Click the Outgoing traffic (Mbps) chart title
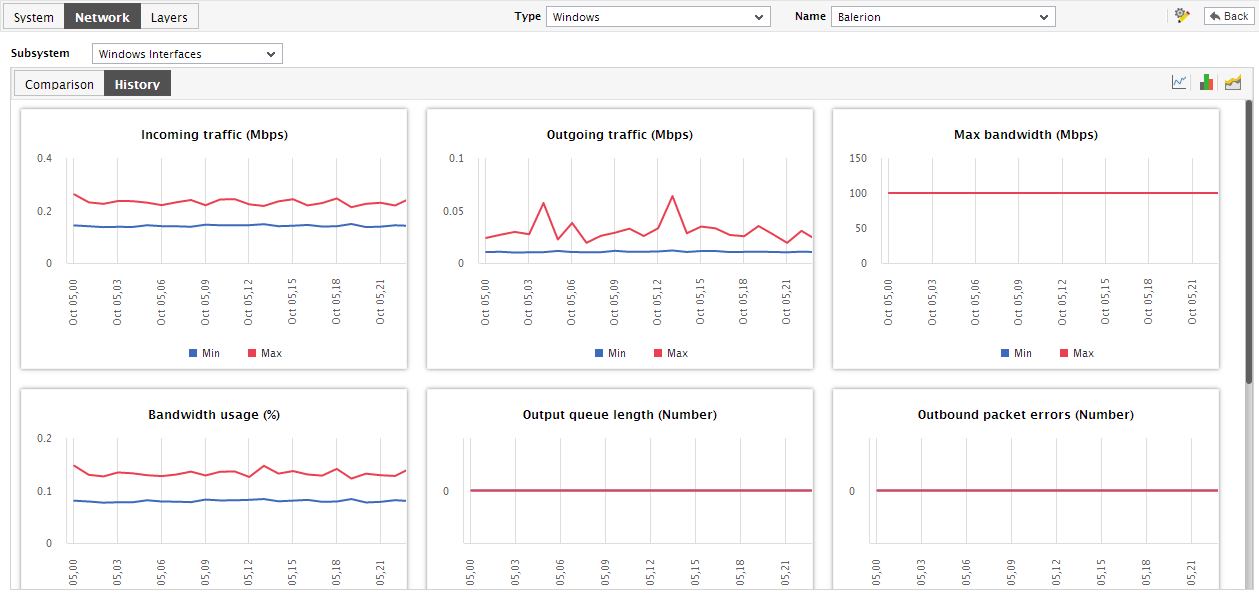The image size is (1259, 594). (x=620, y=134)
